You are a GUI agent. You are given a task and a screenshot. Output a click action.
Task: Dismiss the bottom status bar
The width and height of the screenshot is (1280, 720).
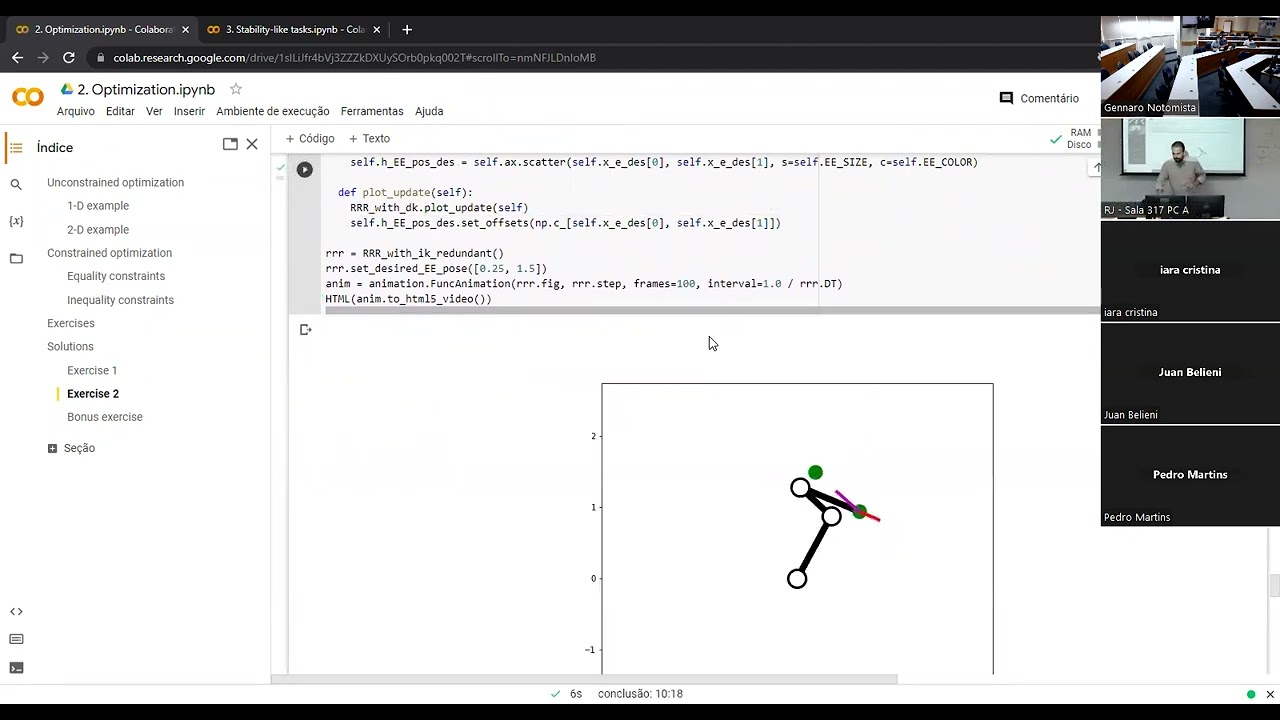pyautogui.click(x=1270, y=694)
